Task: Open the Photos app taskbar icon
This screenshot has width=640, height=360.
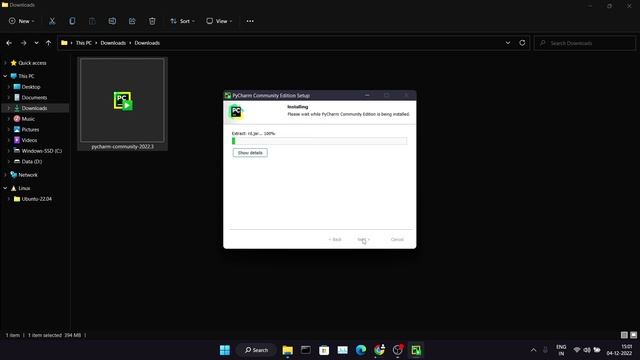Action: pyautogui.click(x=342, y=350)
